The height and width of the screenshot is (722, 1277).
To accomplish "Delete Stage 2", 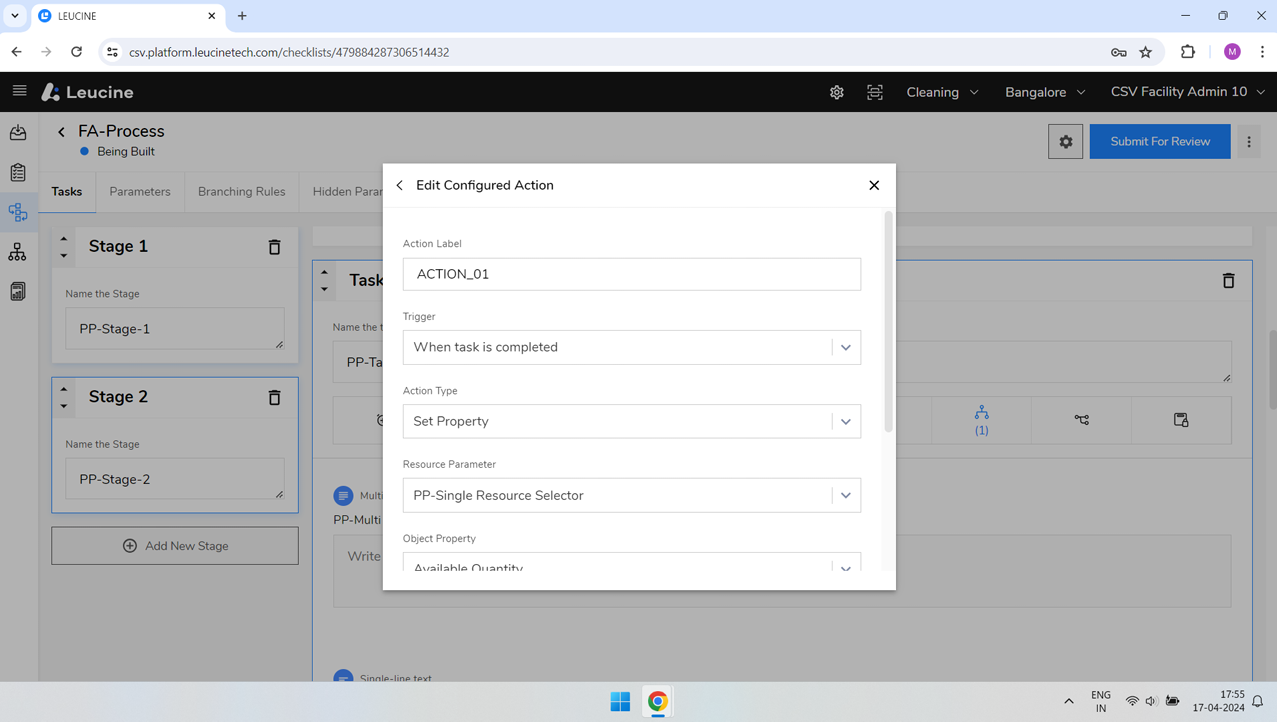I will tap(274, 398).
